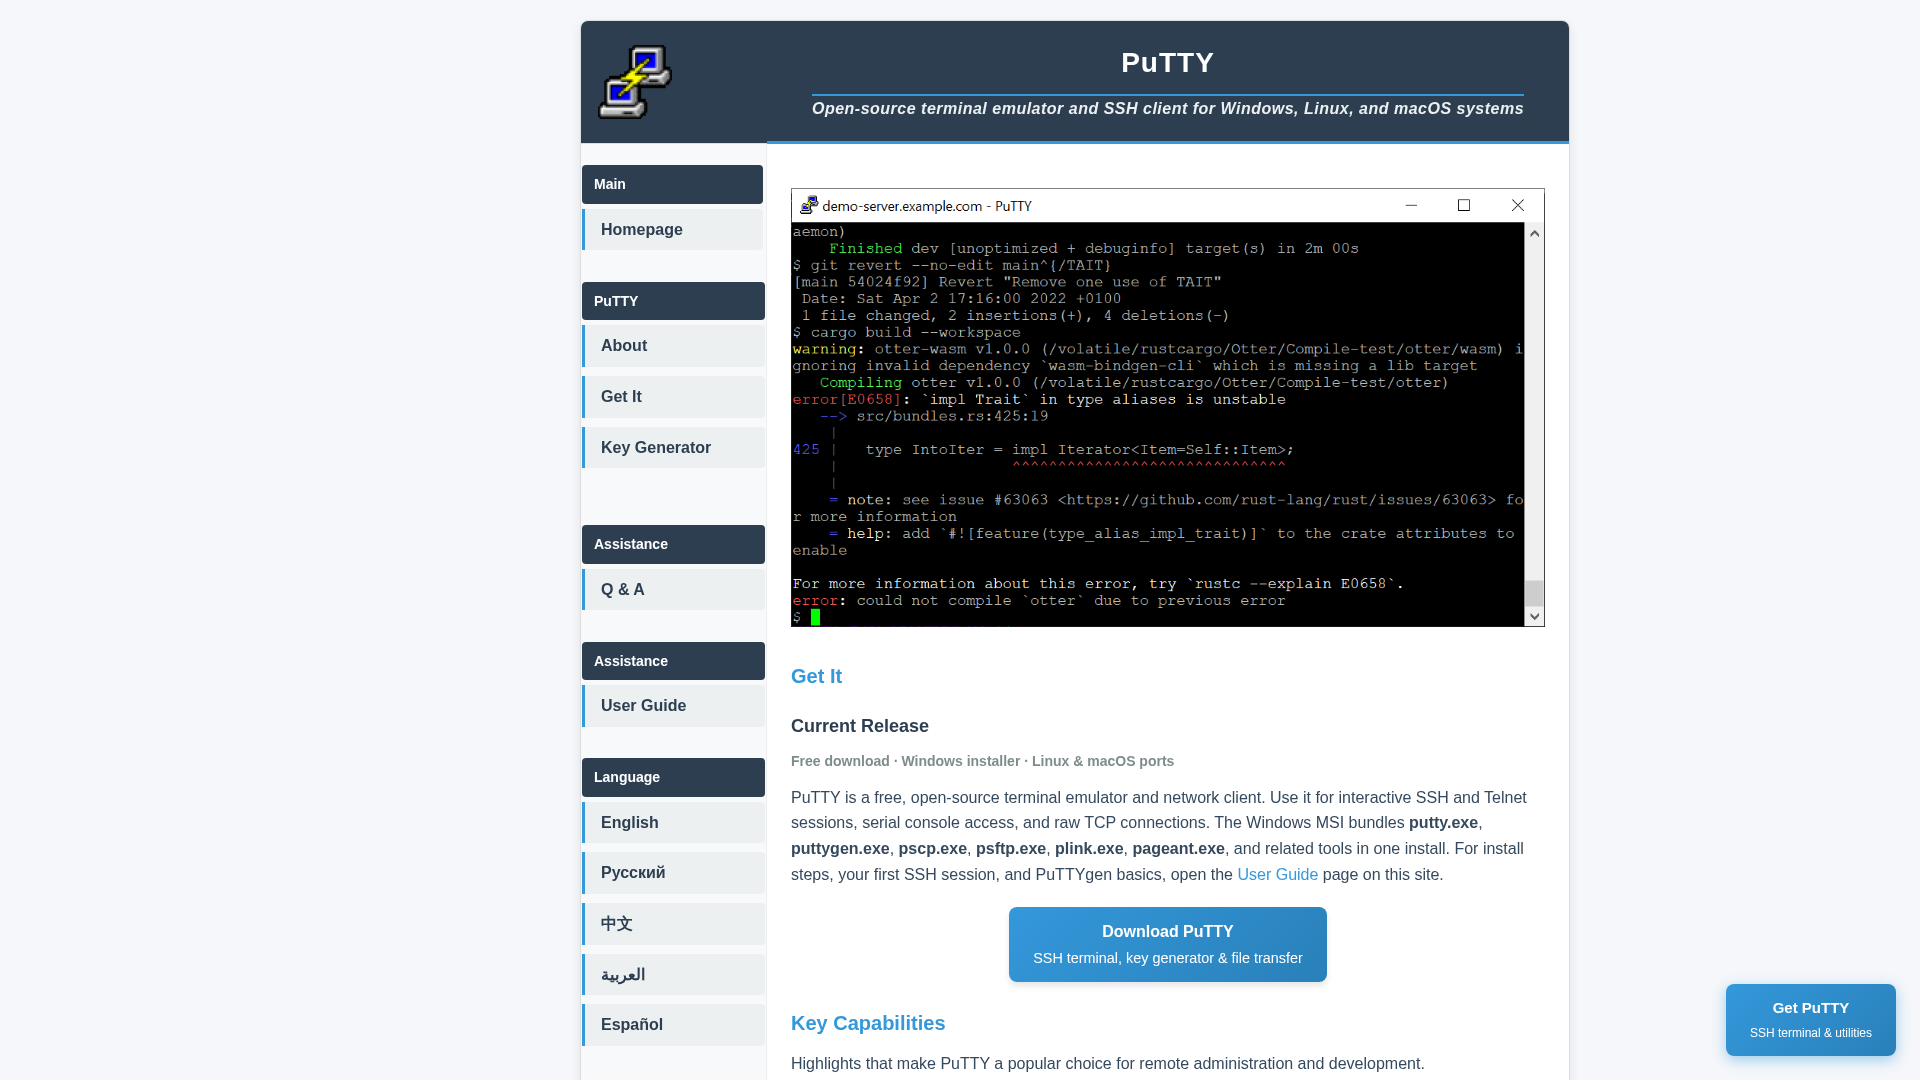This screenshot has width=1920, height=1080.
Task: Click bold plink.exe text
Action: (x=1088, y=849)
